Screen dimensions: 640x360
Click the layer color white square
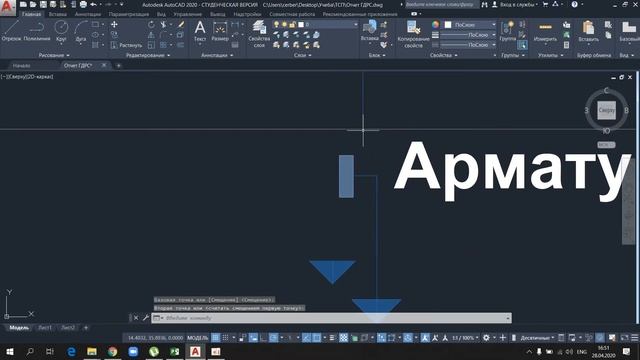pyautogui.click(x=301, y=24)
